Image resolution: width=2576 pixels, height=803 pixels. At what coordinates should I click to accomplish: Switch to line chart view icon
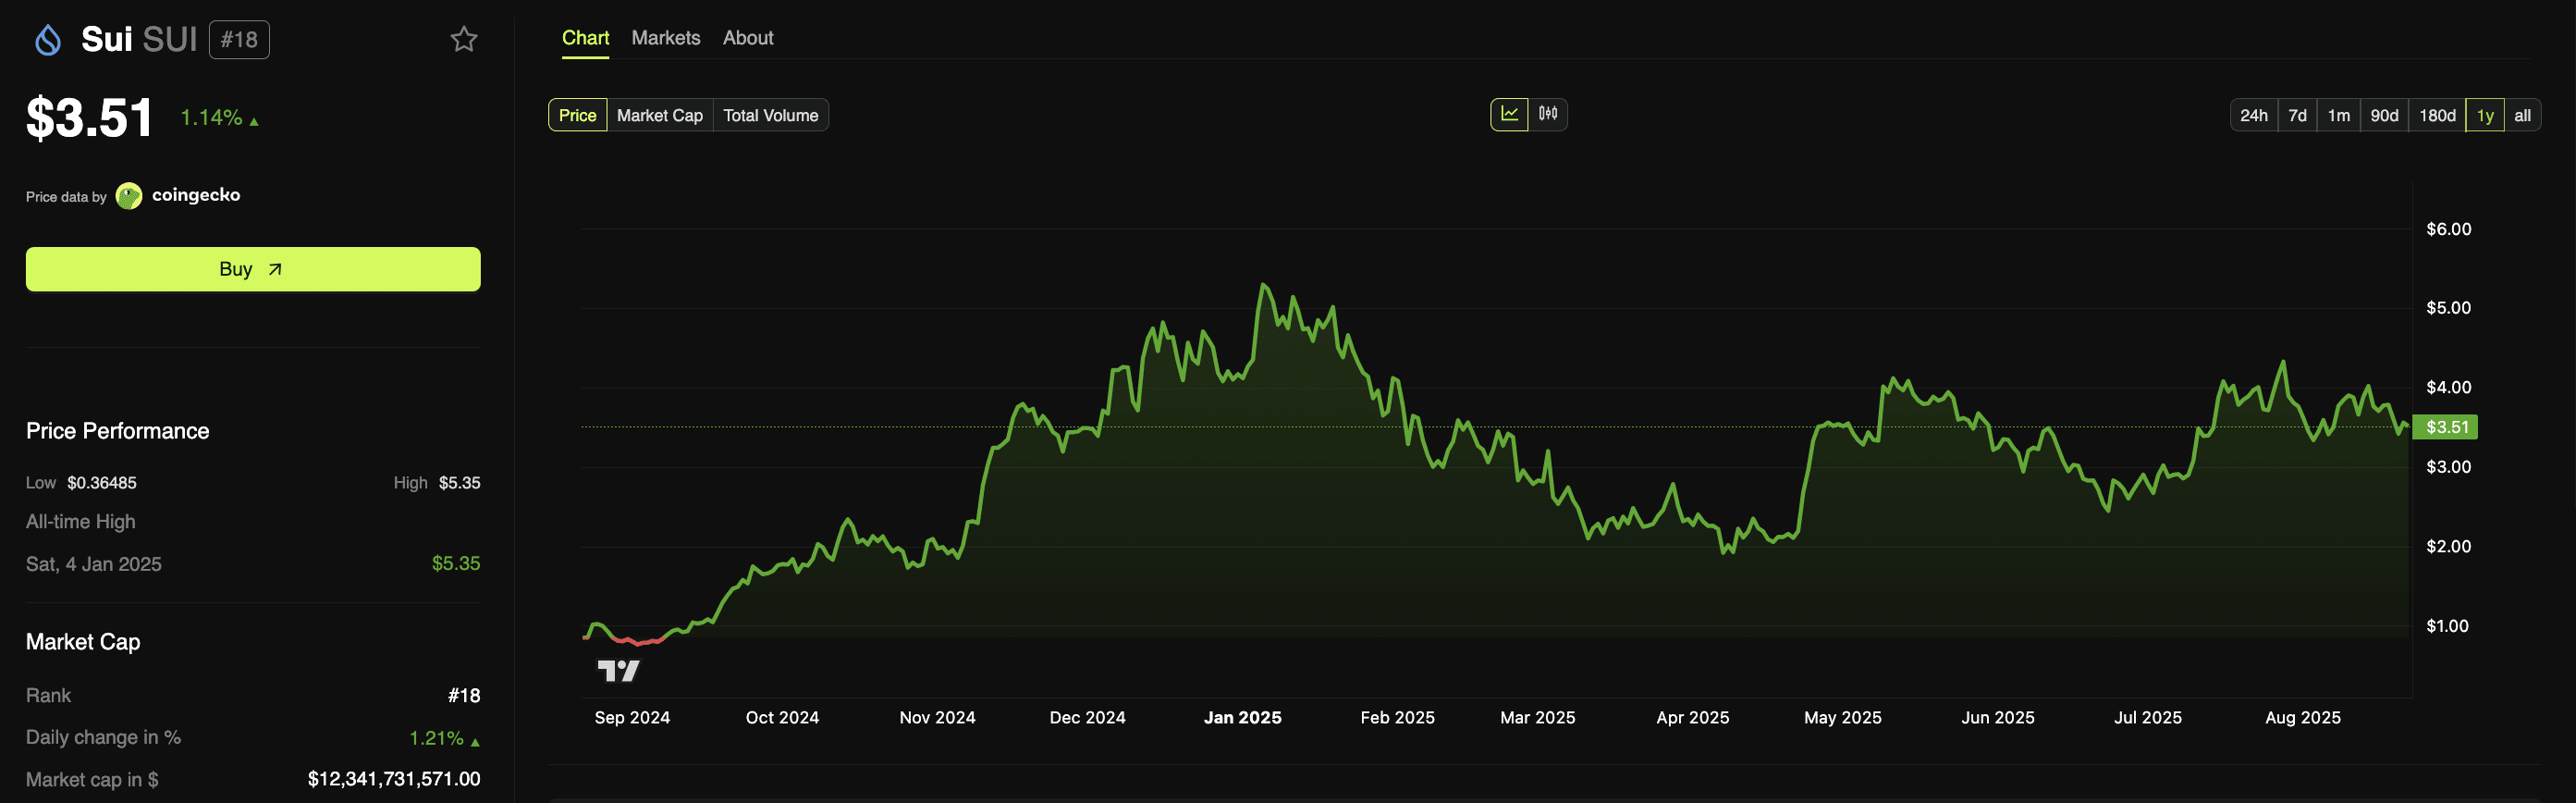point(1509,114)
